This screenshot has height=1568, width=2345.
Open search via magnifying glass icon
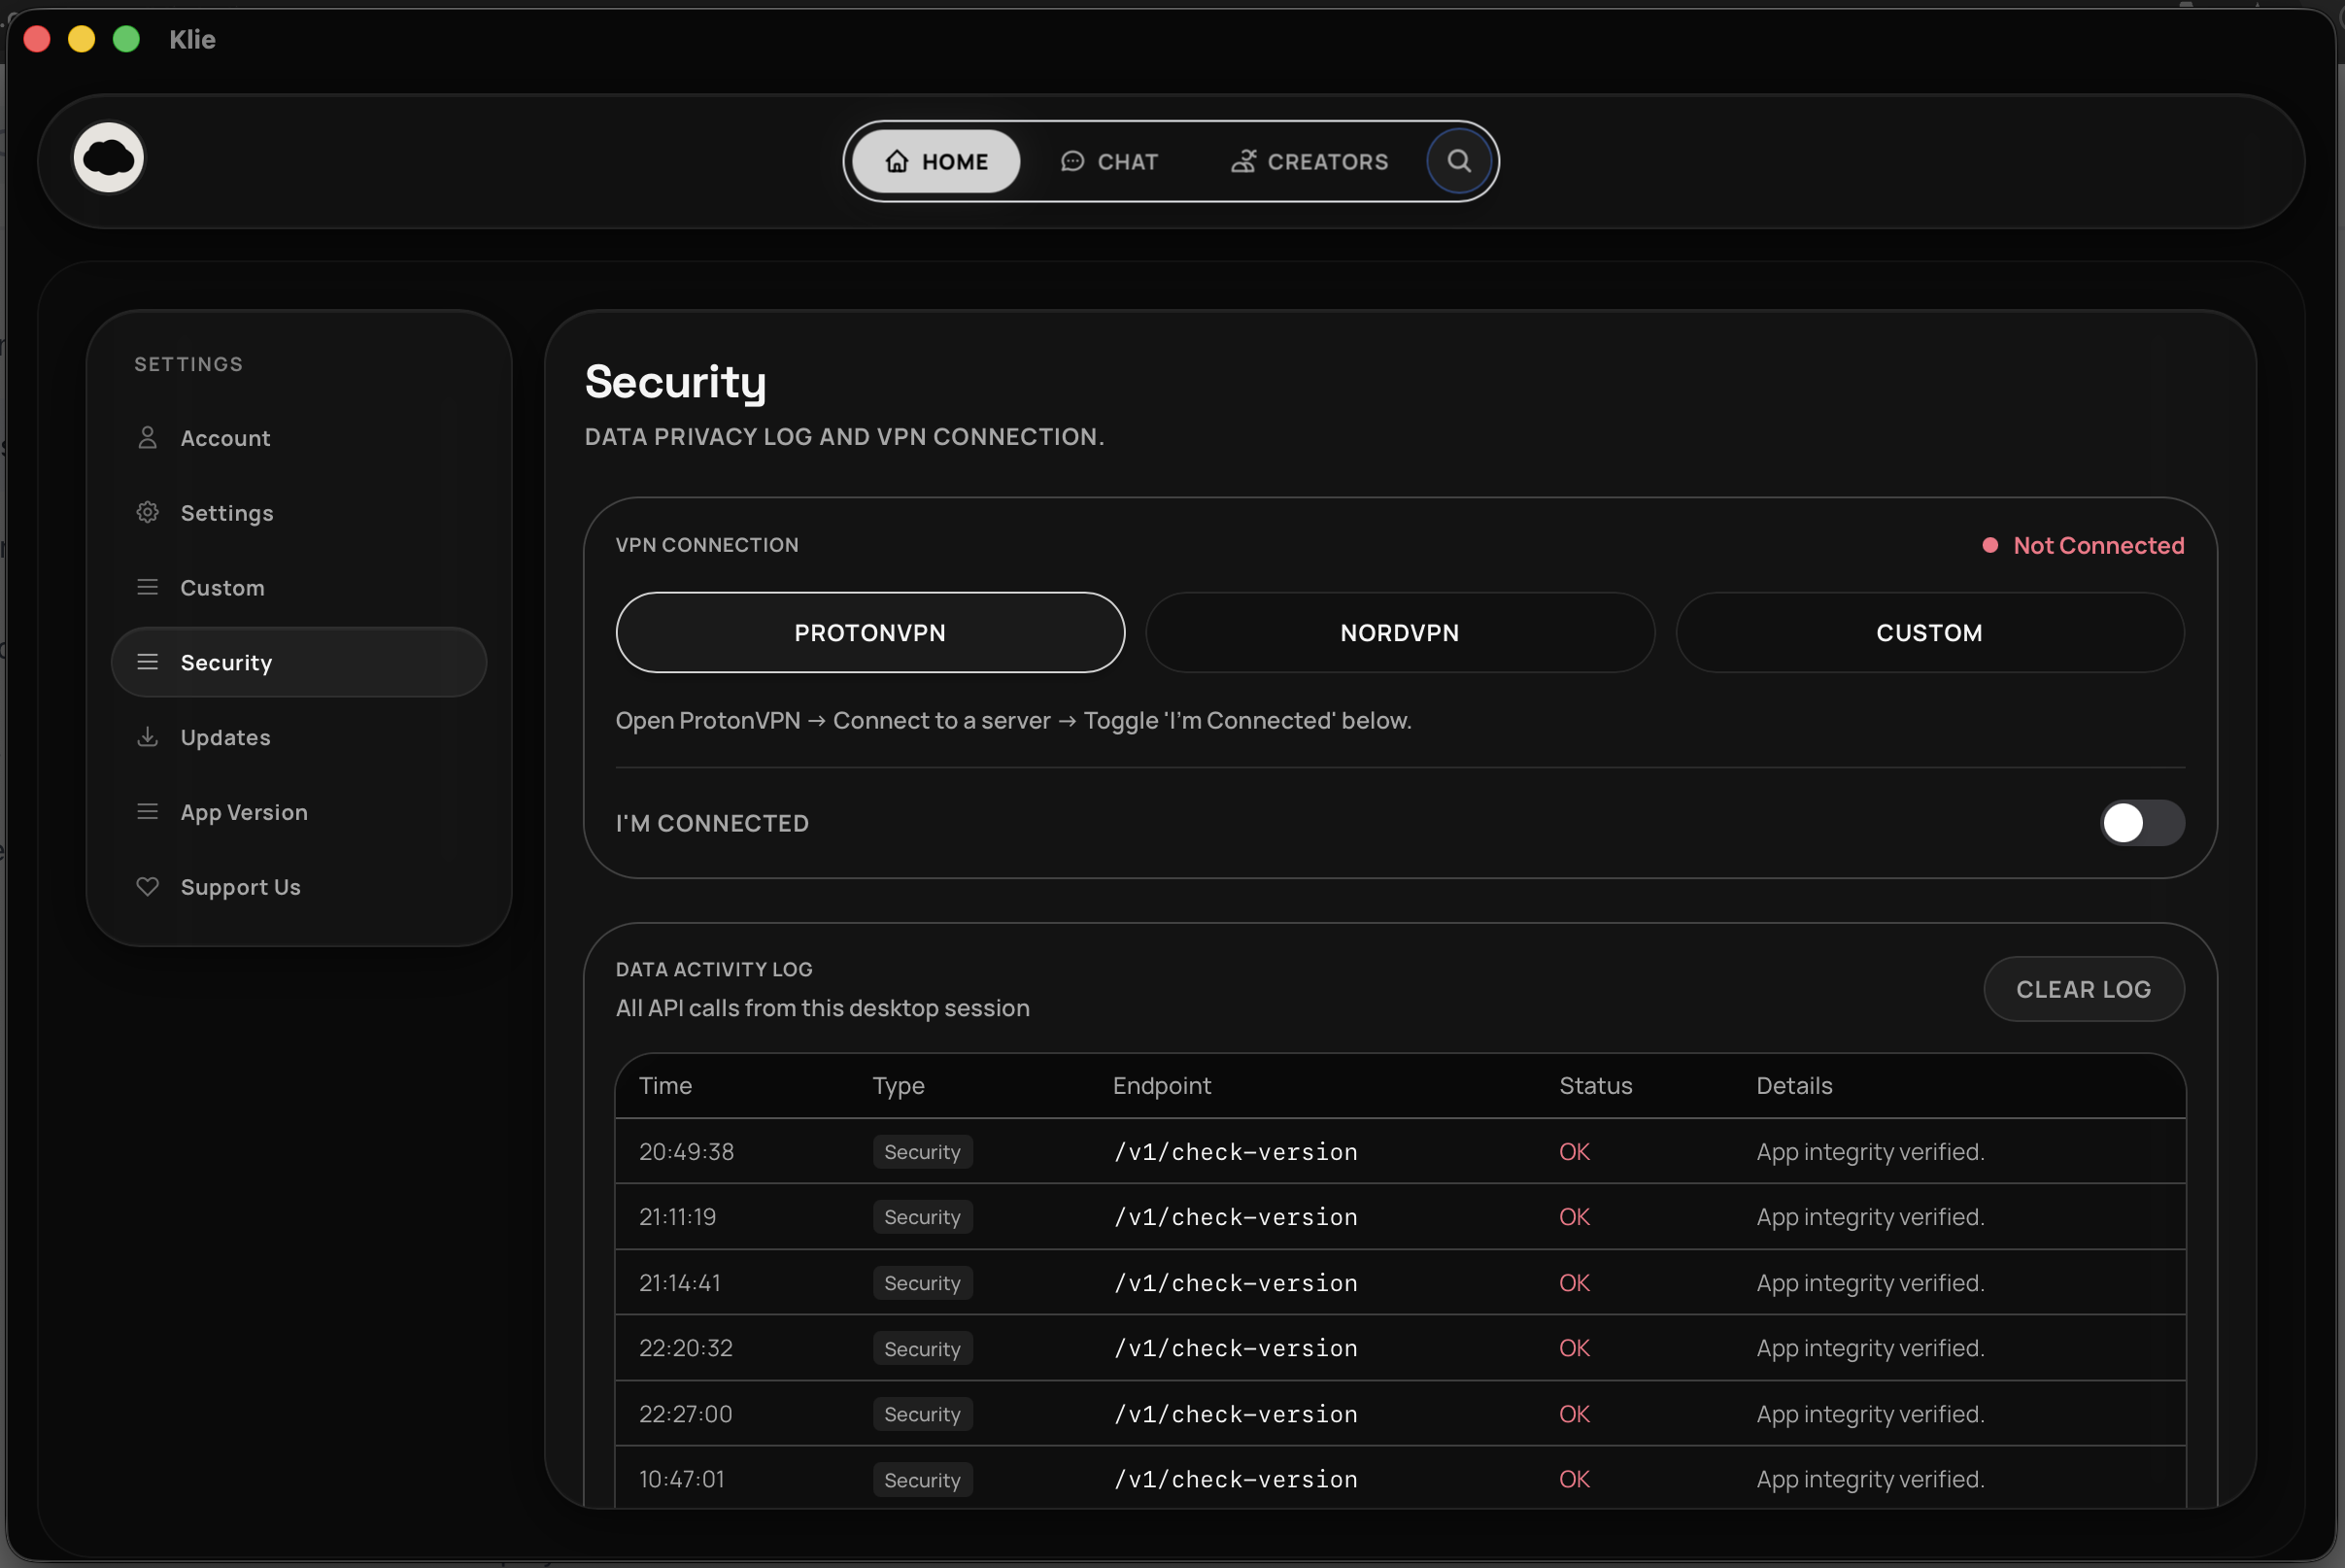click(1459, 161)
